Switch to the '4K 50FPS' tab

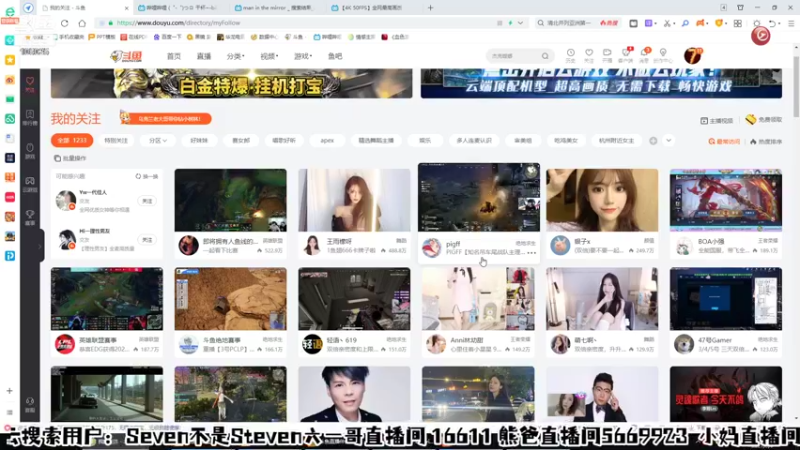(370, 8)
